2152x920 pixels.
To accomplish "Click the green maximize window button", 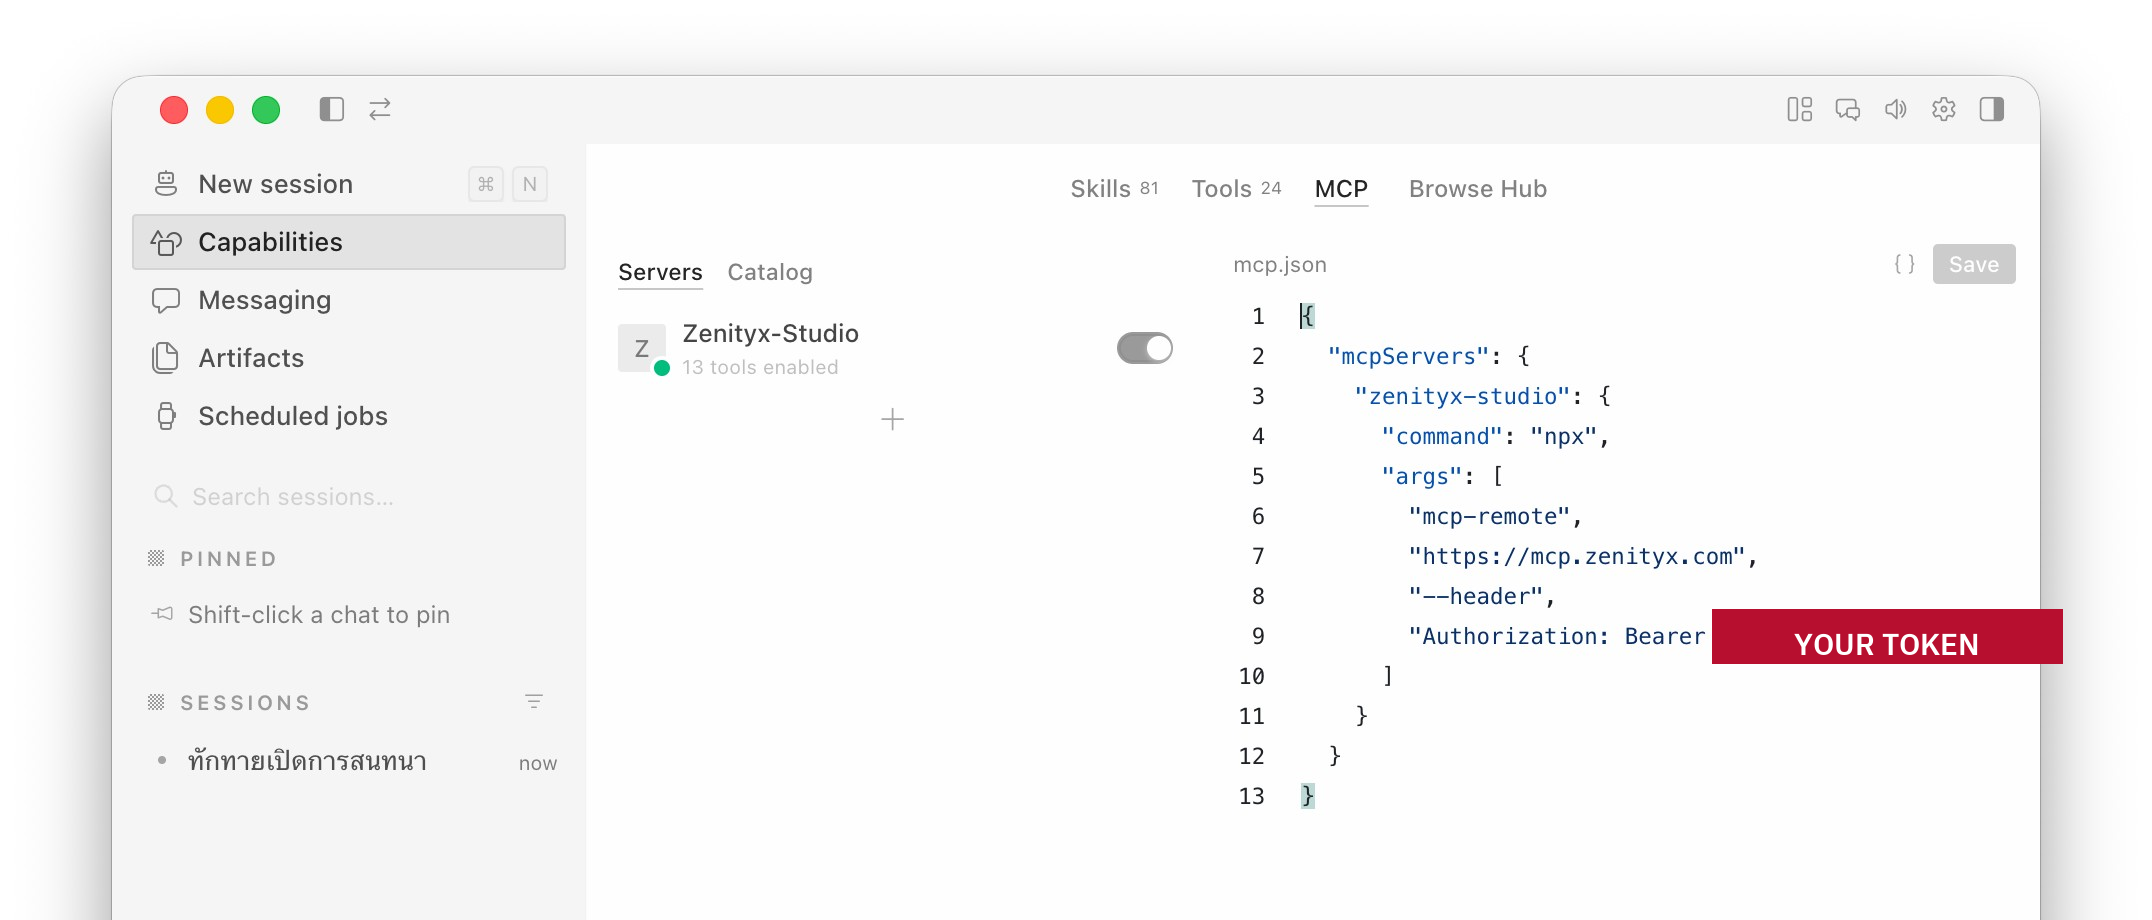I will pos(266,110).
